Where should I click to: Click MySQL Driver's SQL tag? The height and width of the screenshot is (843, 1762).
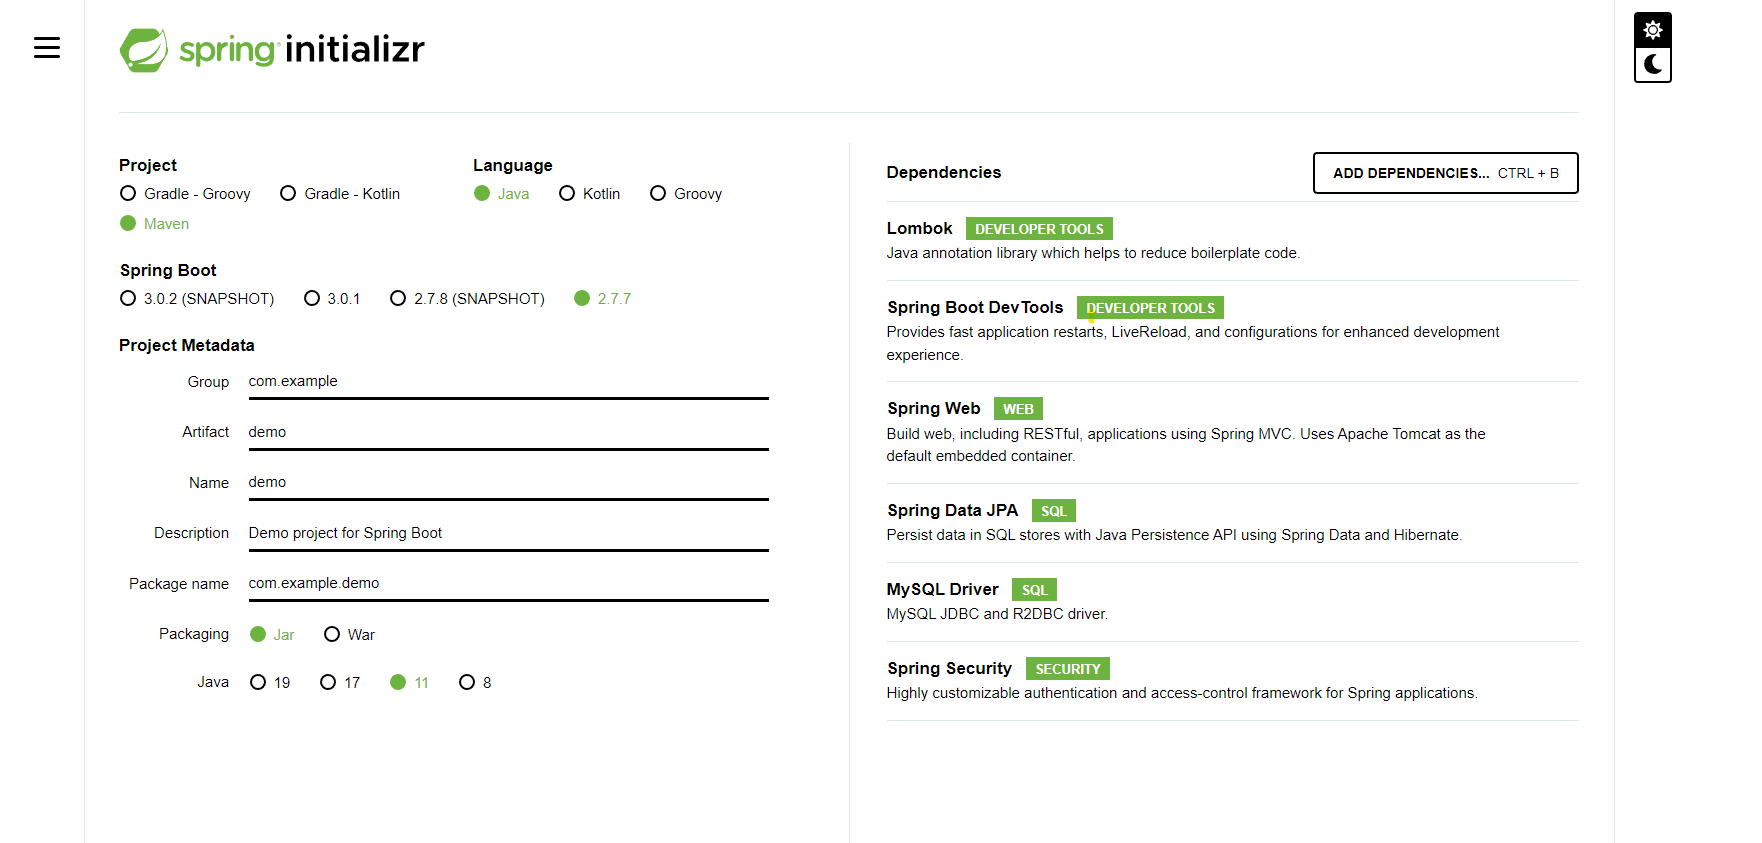tap(1034, 590)
